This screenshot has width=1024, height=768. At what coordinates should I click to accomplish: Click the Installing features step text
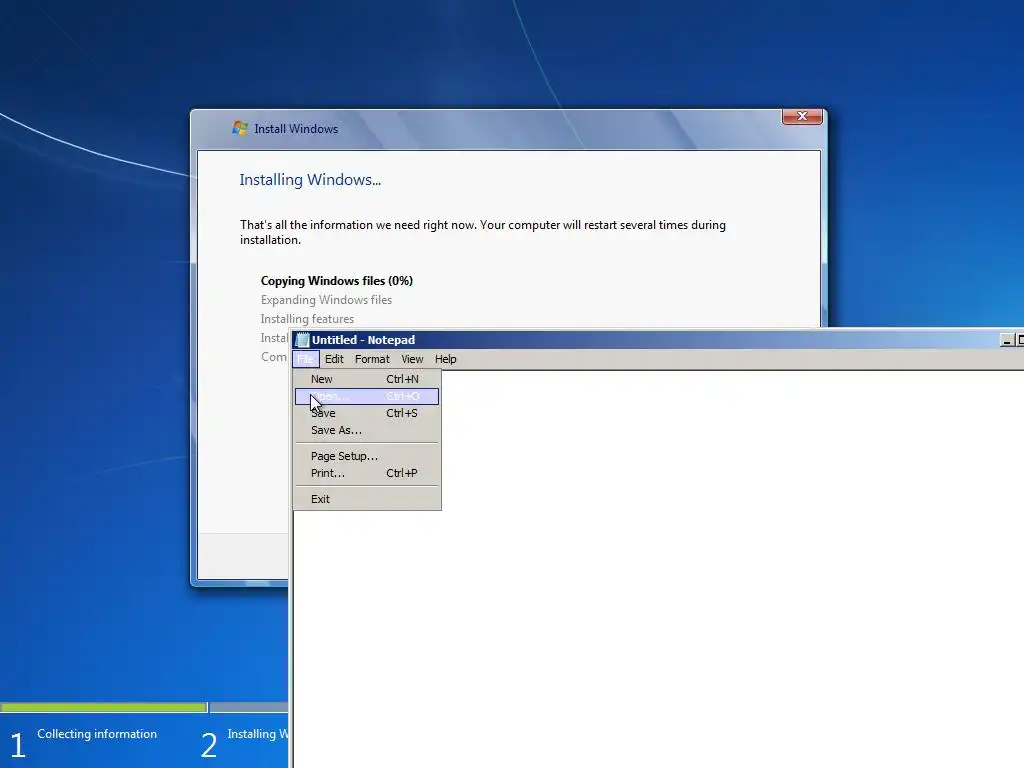coord(307,319)
